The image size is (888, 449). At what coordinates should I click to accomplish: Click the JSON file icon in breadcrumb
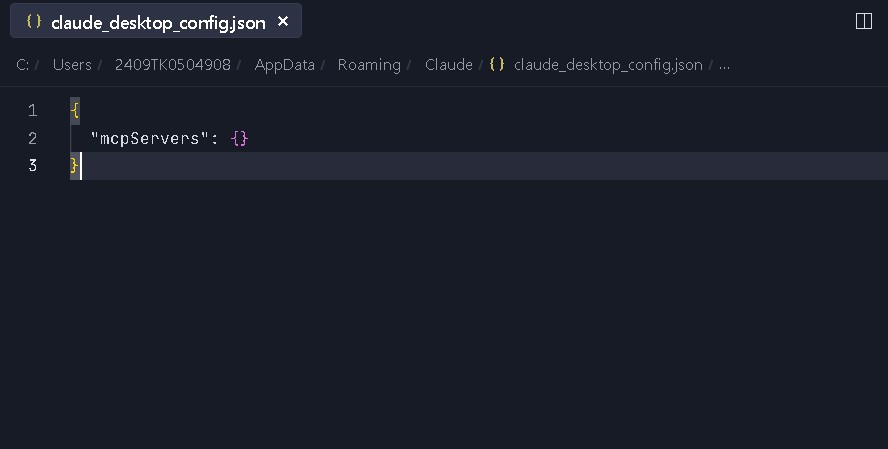click(497, 64)
